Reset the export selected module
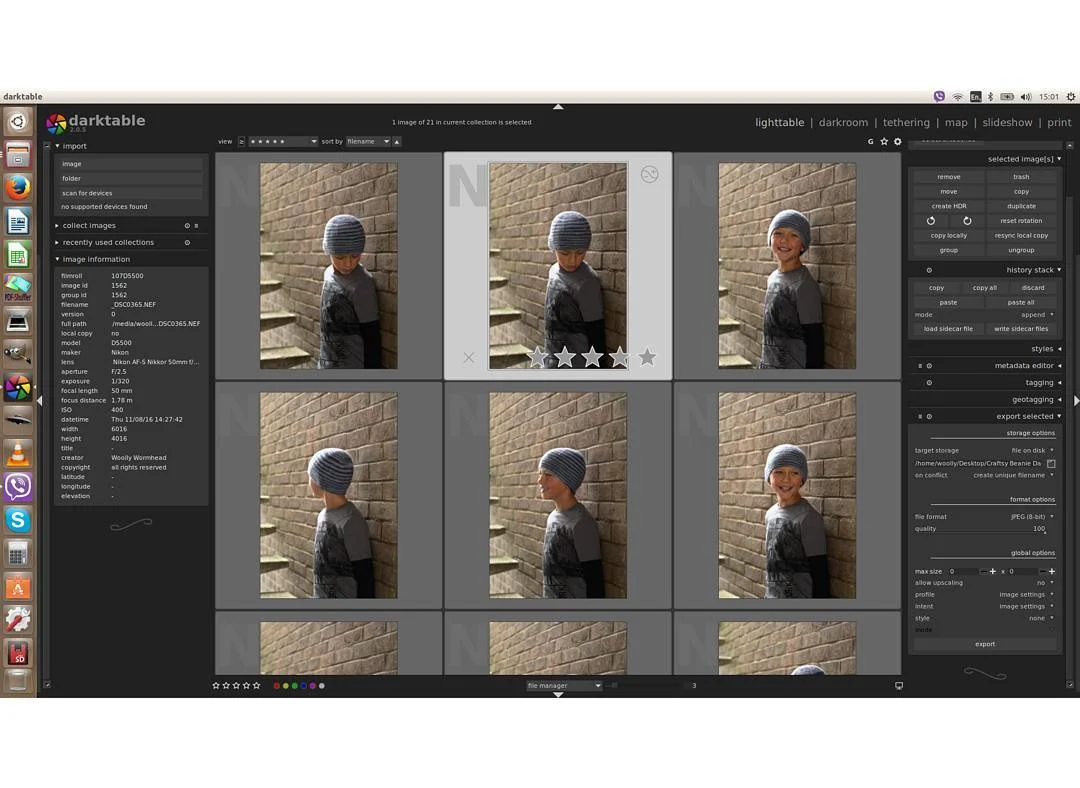1080x788 pixels. [x=928, y=417]
